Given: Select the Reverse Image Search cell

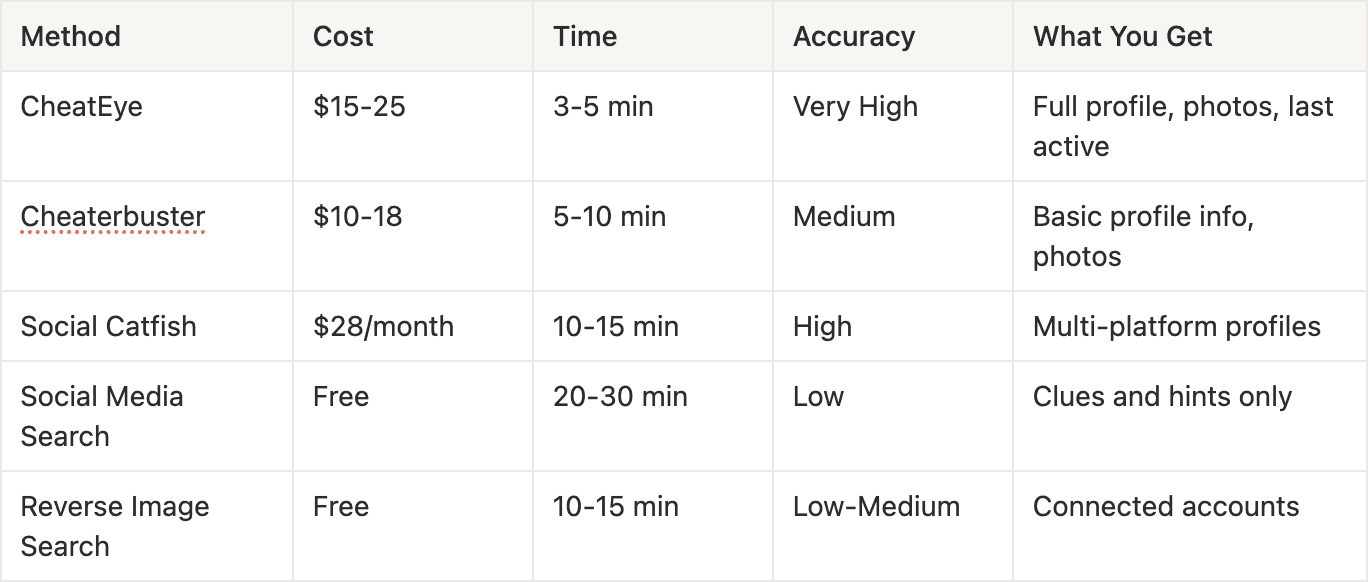Looking at the screenshot, I should click(x=115, y=526).
